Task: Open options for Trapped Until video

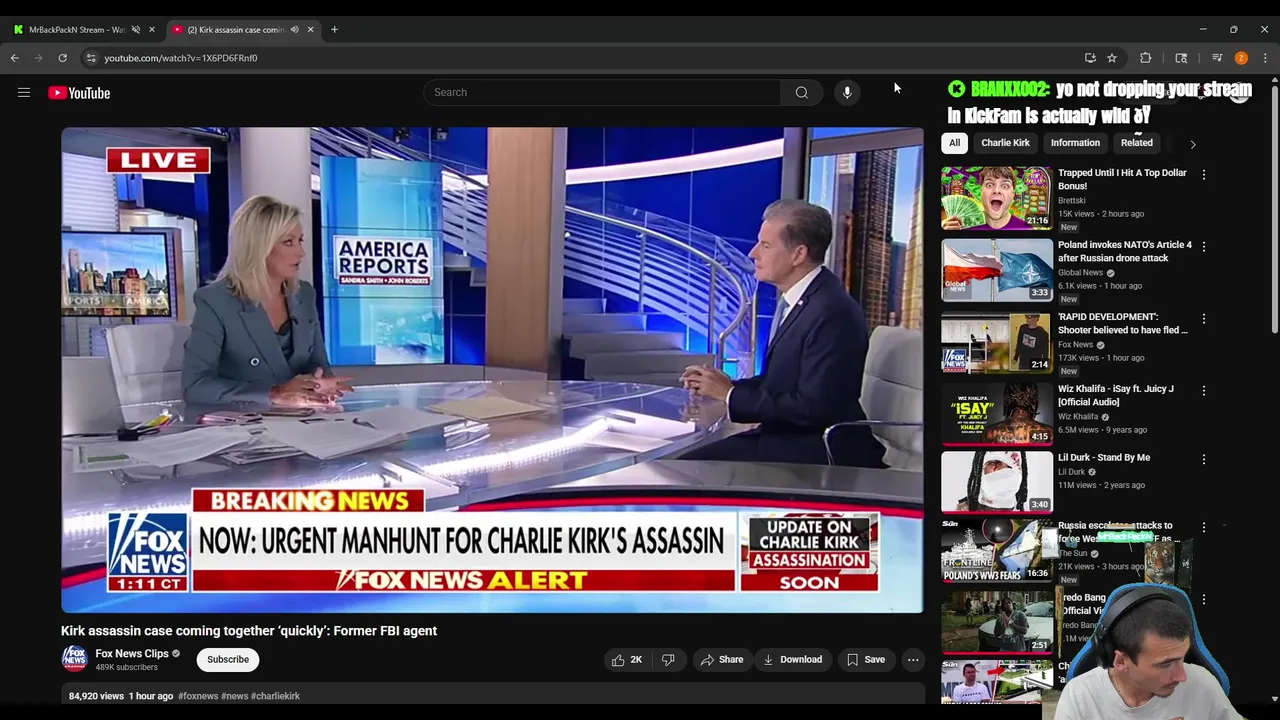Action: [x=1204, y=174]
